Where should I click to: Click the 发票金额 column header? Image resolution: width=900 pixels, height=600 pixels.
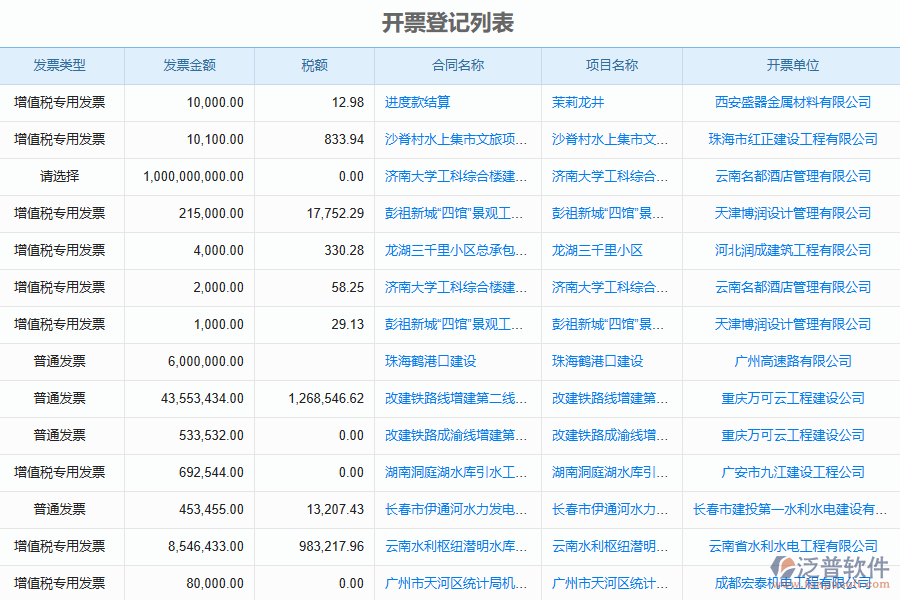click(189, 65)
